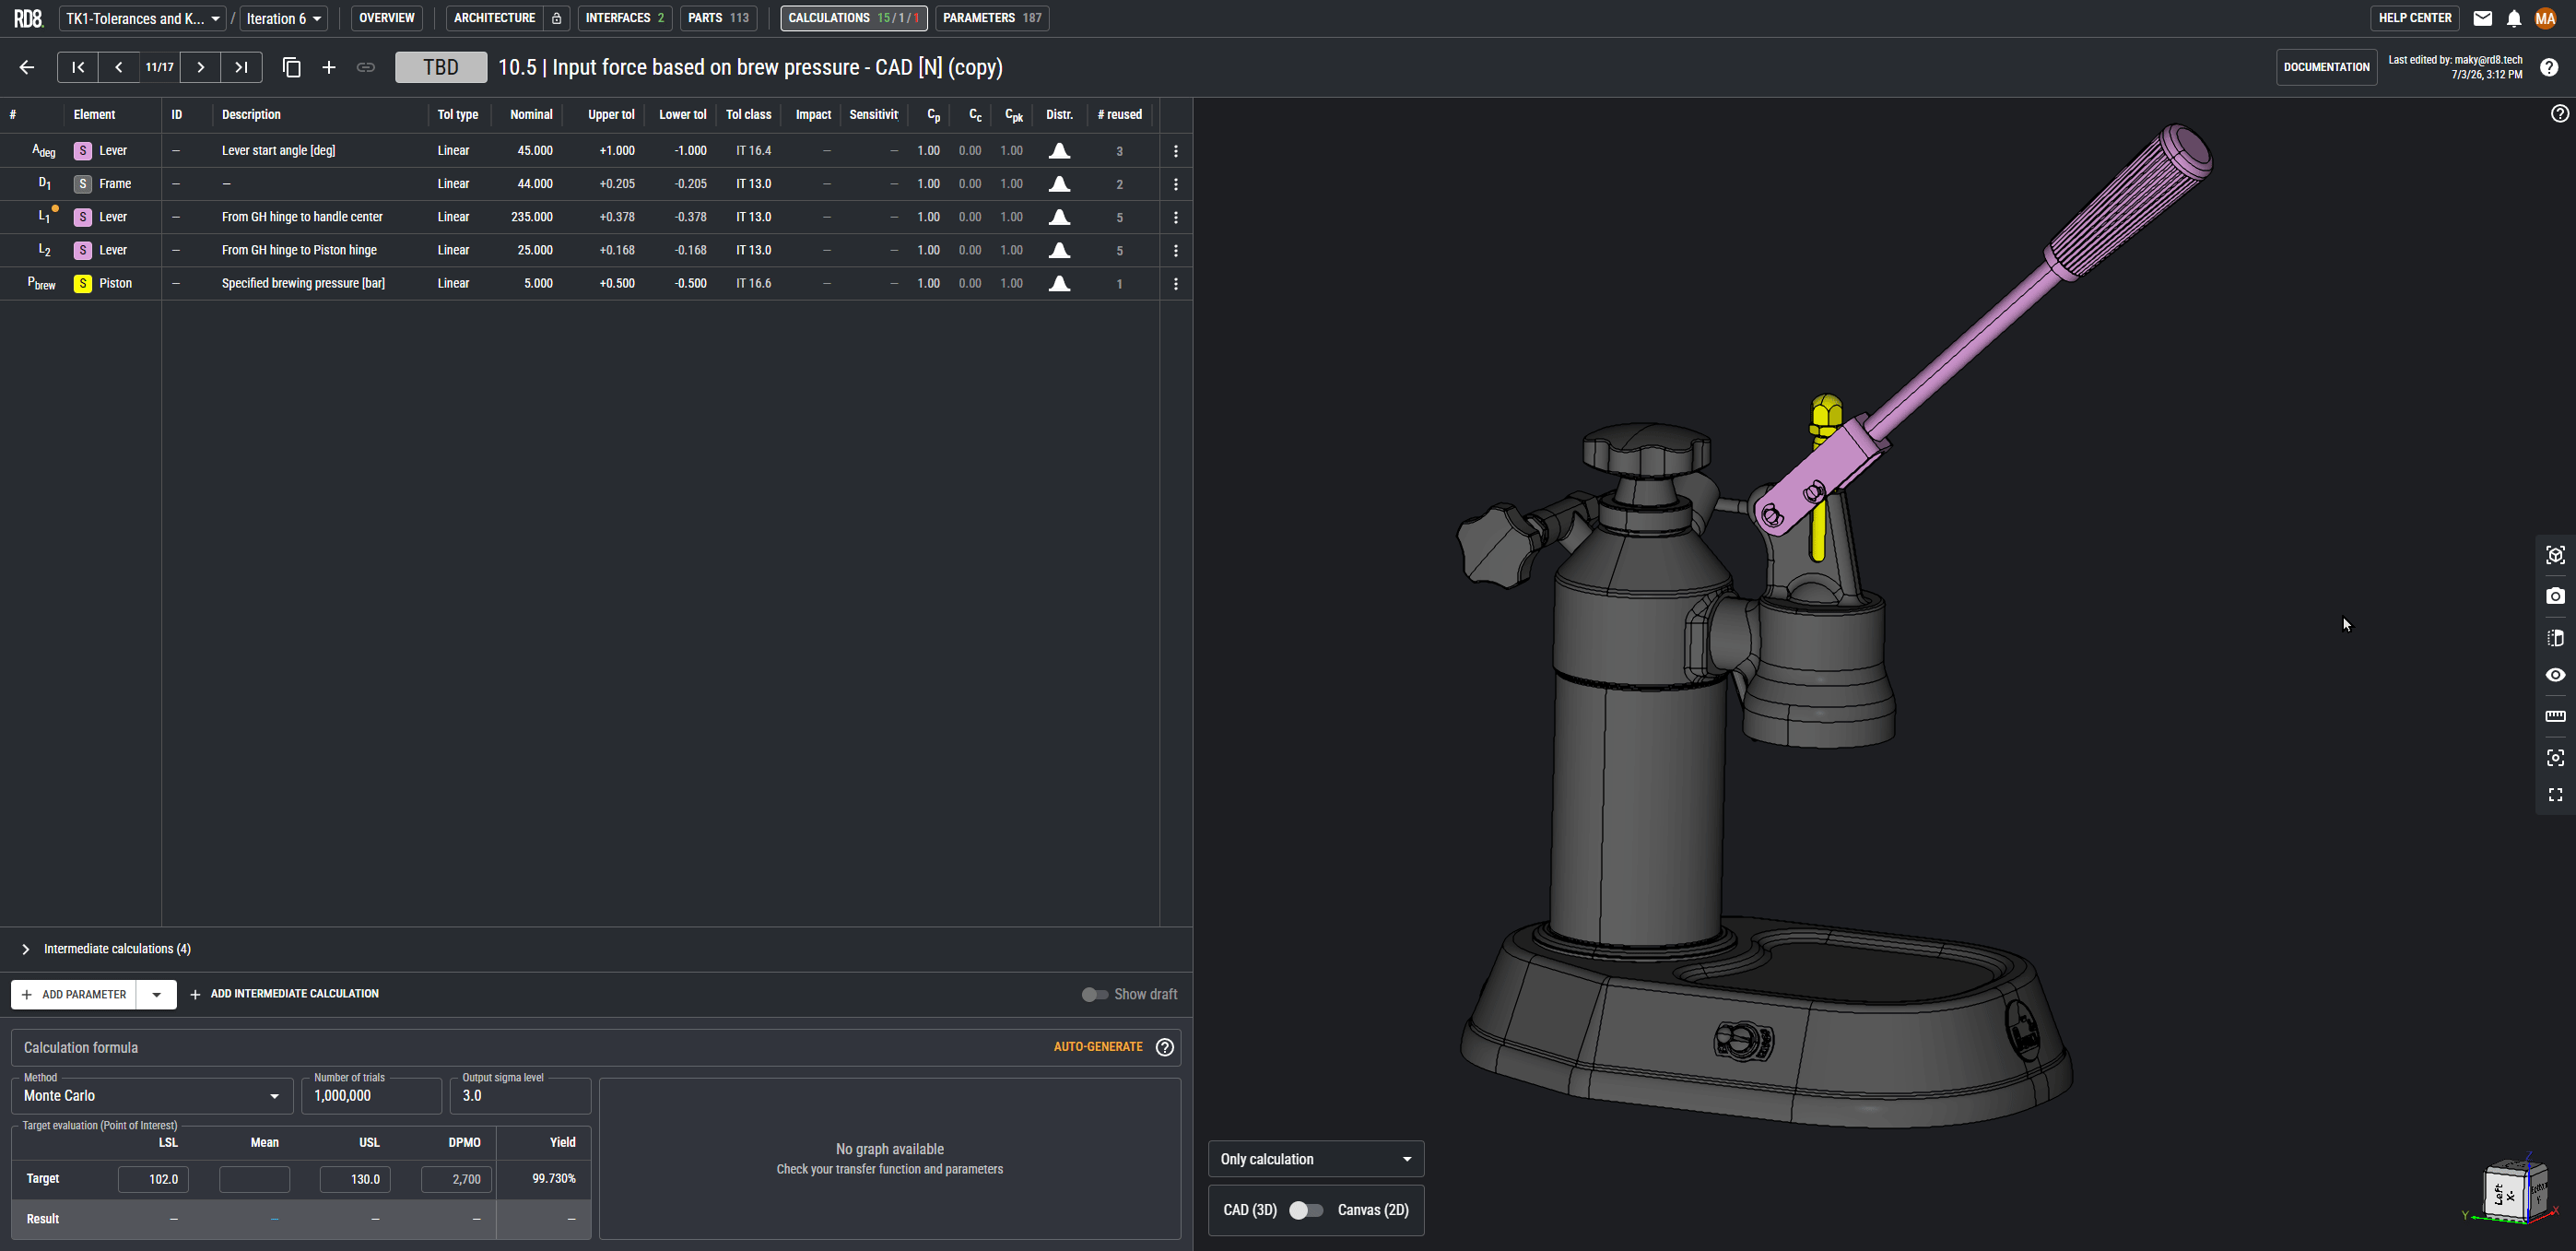Open the Overview tab
The height and width of the screenshot is (1251, 2576).
387,18
